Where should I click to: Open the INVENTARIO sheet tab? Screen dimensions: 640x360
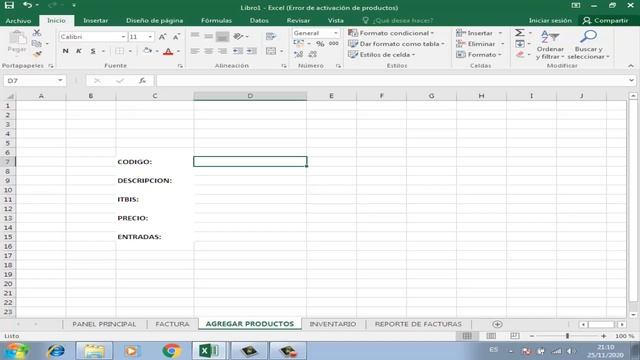point(333,324)
